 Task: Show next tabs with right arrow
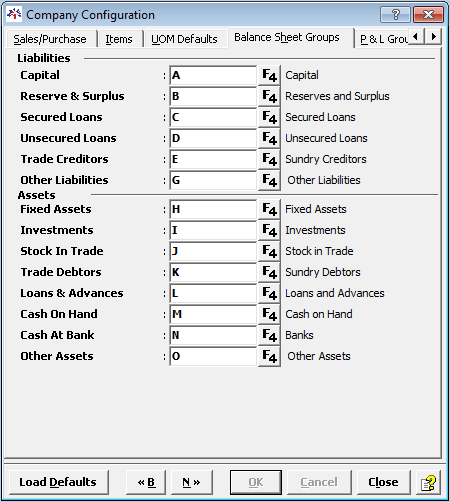click(x=433, y=36)
